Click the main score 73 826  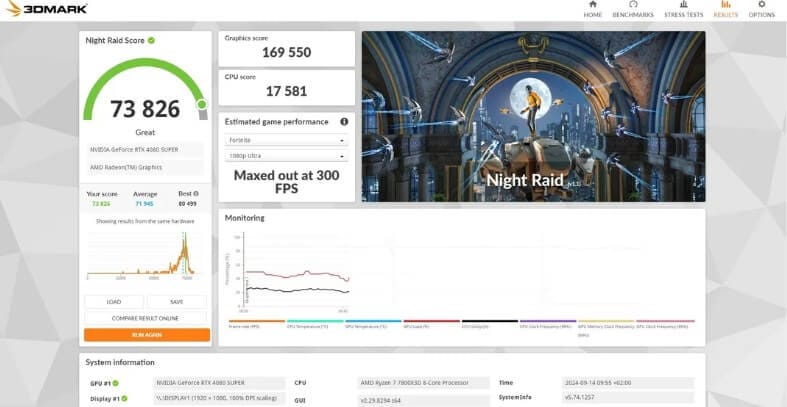click(x=145, y=109)
